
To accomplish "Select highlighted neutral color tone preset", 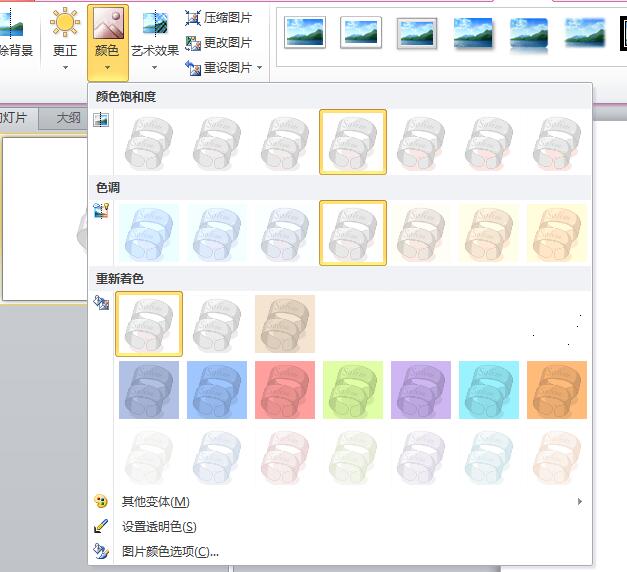I will click(353, 233).
